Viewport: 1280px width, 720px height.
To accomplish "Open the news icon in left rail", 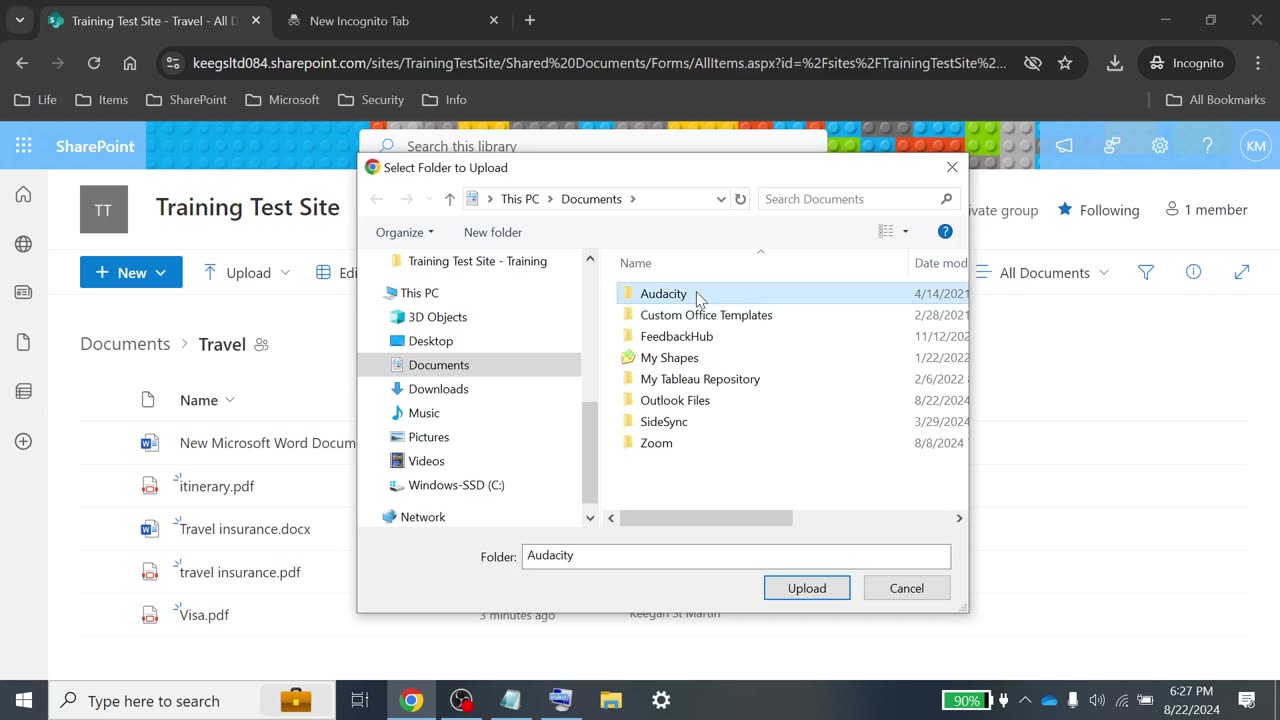I will pos(24,293).
